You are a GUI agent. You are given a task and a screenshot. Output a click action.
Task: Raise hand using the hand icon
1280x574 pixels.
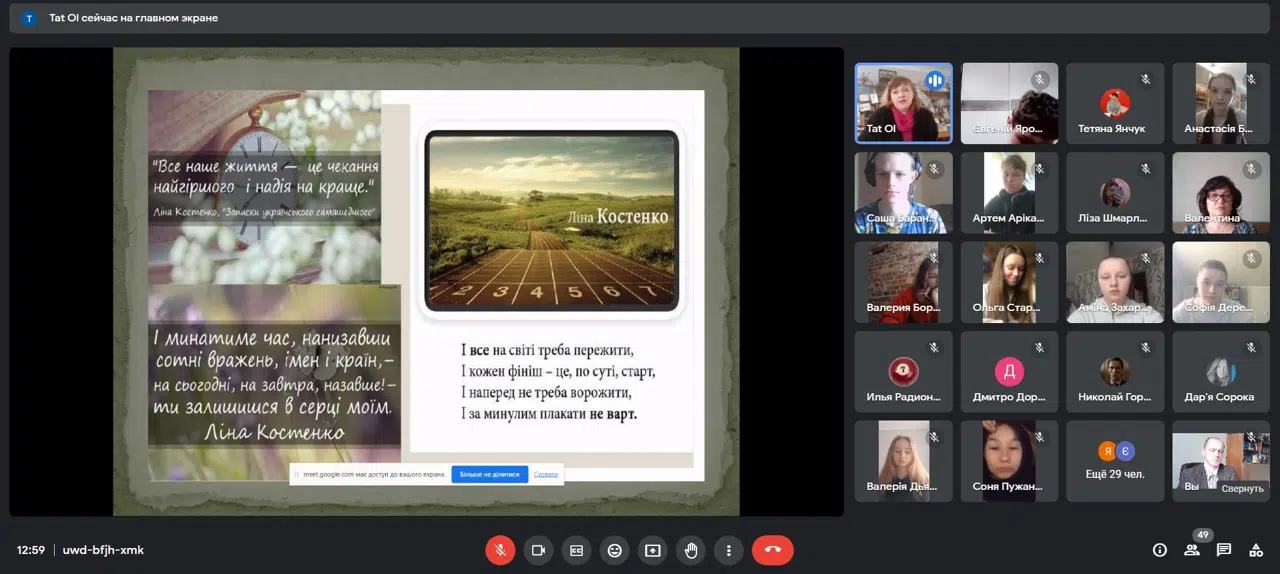click(x=690, y=550)
